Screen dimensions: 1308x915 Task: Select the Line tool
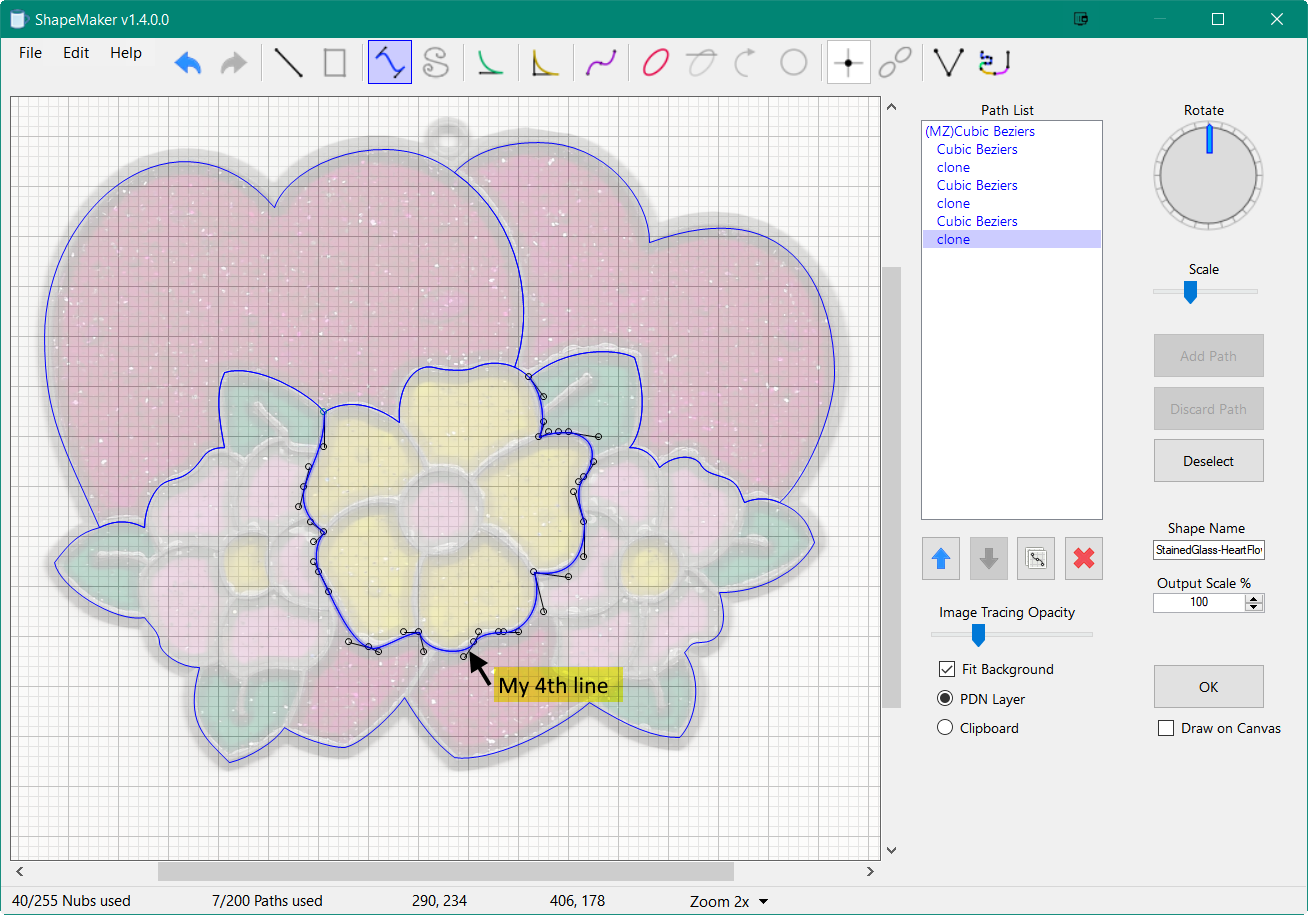click(288, 62)
